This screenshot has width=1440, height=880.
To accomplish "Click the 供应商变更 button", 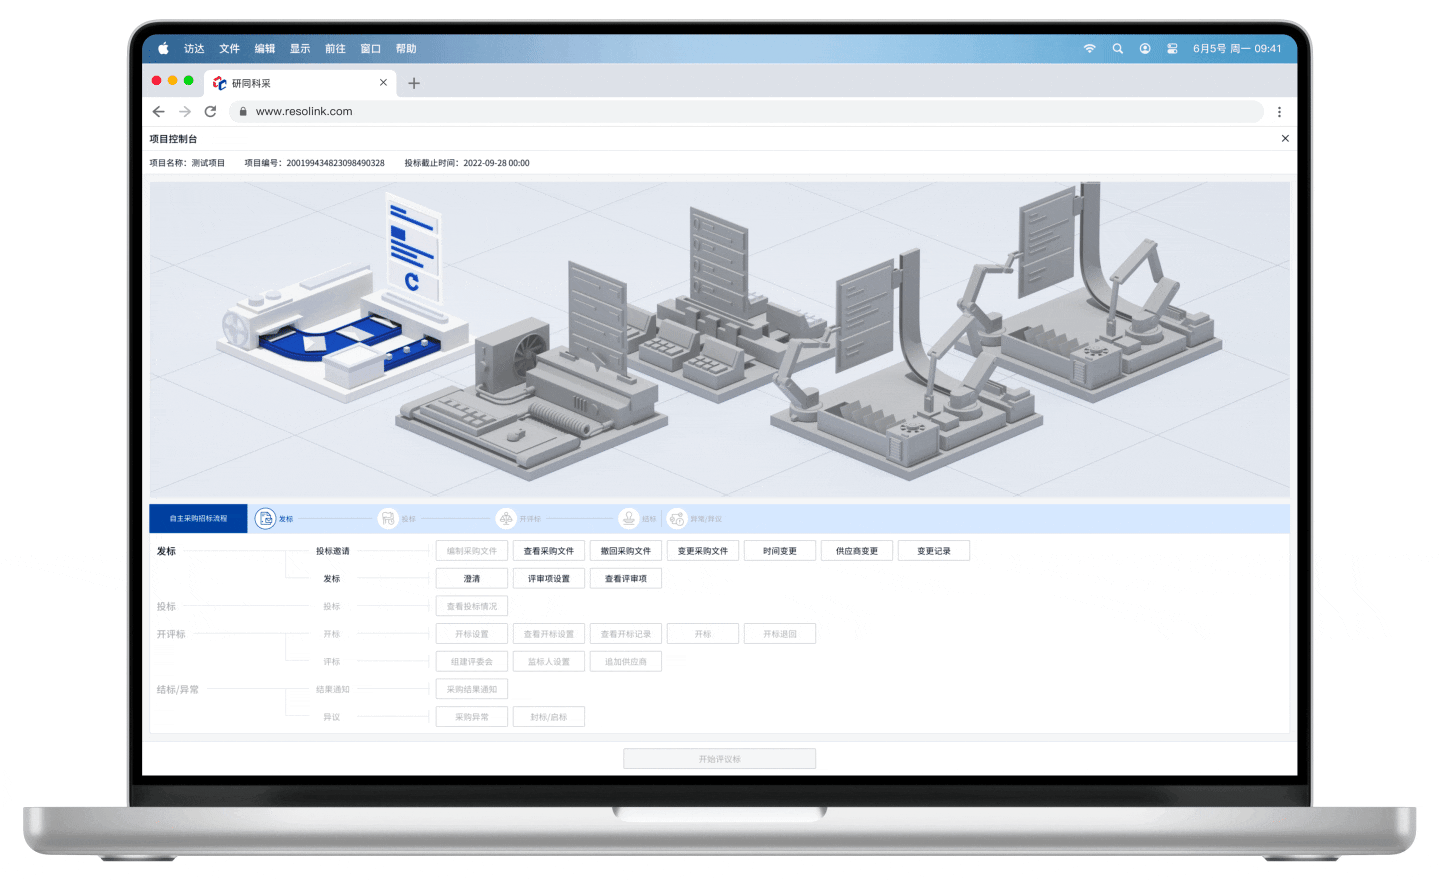I will point(857,551).
